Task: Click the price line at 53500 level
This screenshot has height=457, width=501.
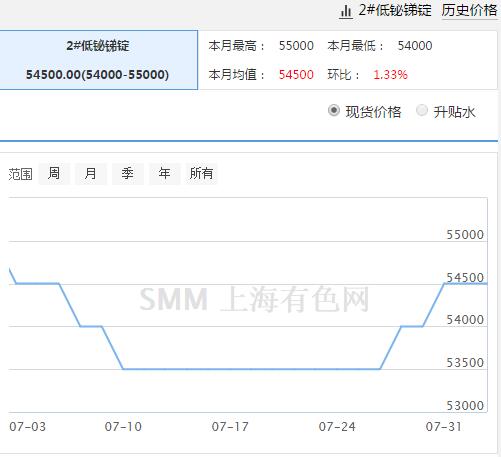Action: point(252,369)
